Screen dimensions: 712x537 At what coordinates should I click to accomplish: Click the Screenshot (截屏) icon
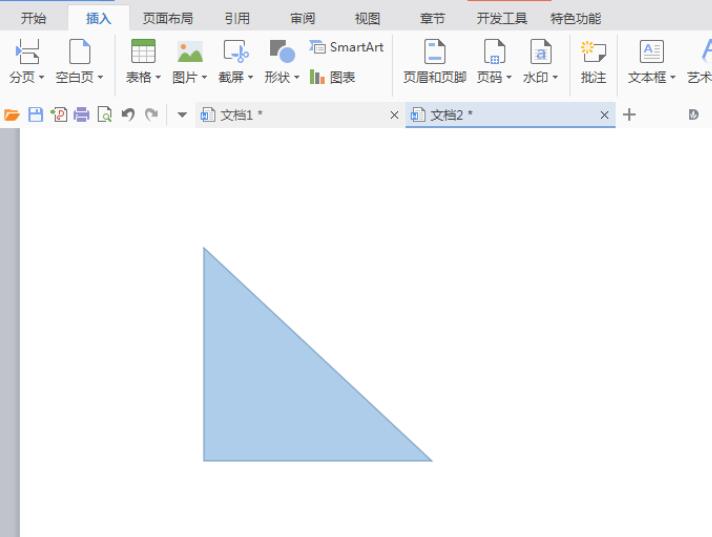point(236,51)
